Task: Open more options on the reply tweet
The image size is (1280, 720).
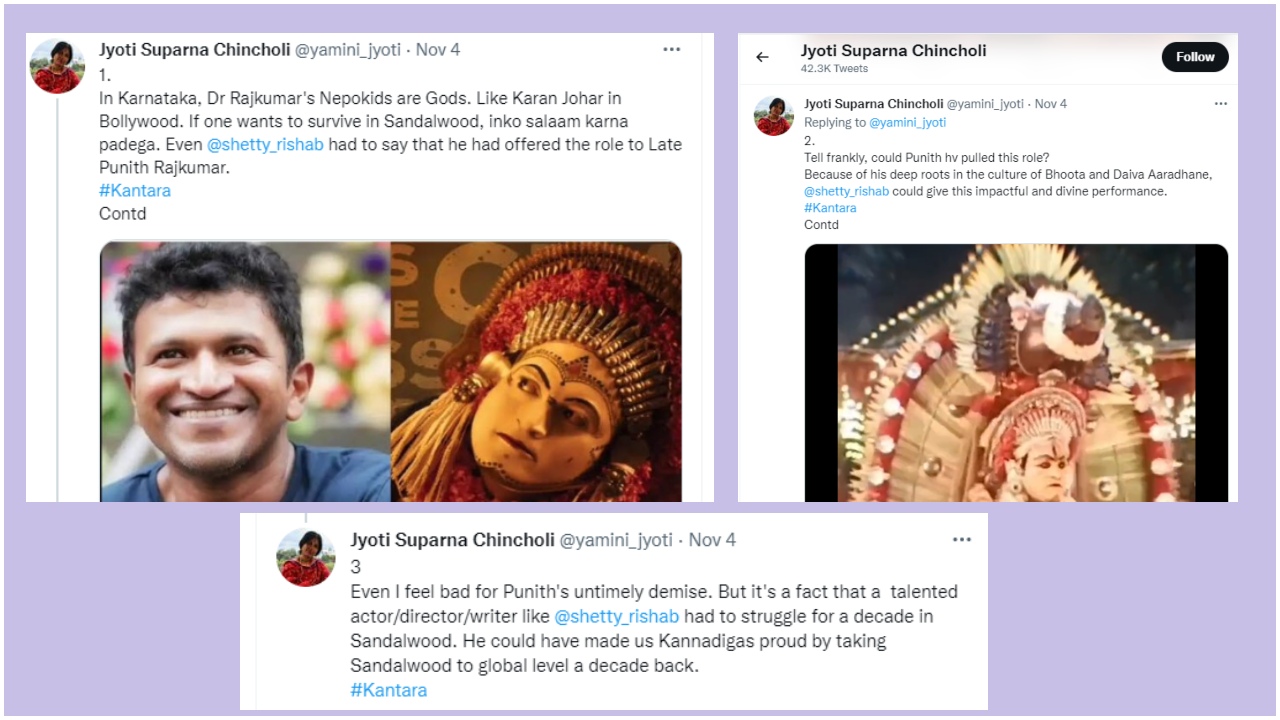Action: (1221, 103)
